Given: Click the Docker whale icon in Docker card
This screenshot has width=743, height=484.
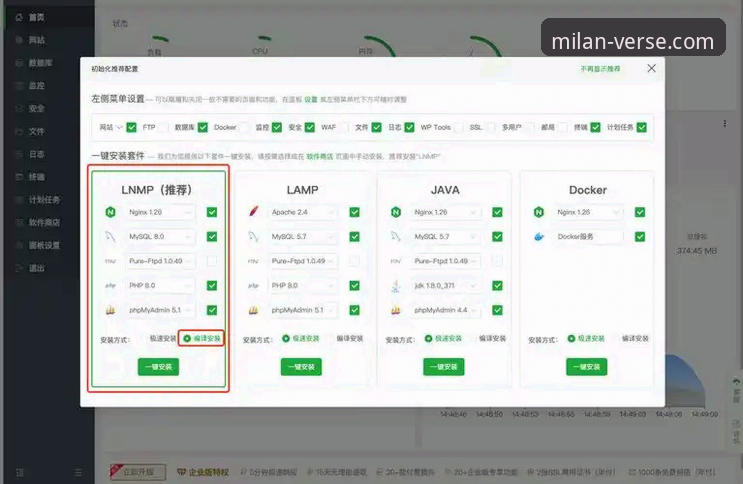Looking at the screenshot, I should click(539, 237).
